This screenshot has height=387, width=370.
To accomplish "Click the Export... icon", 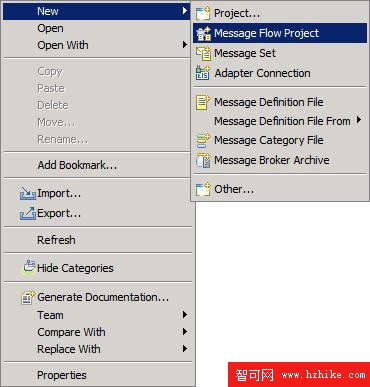I will pos(28,213).
